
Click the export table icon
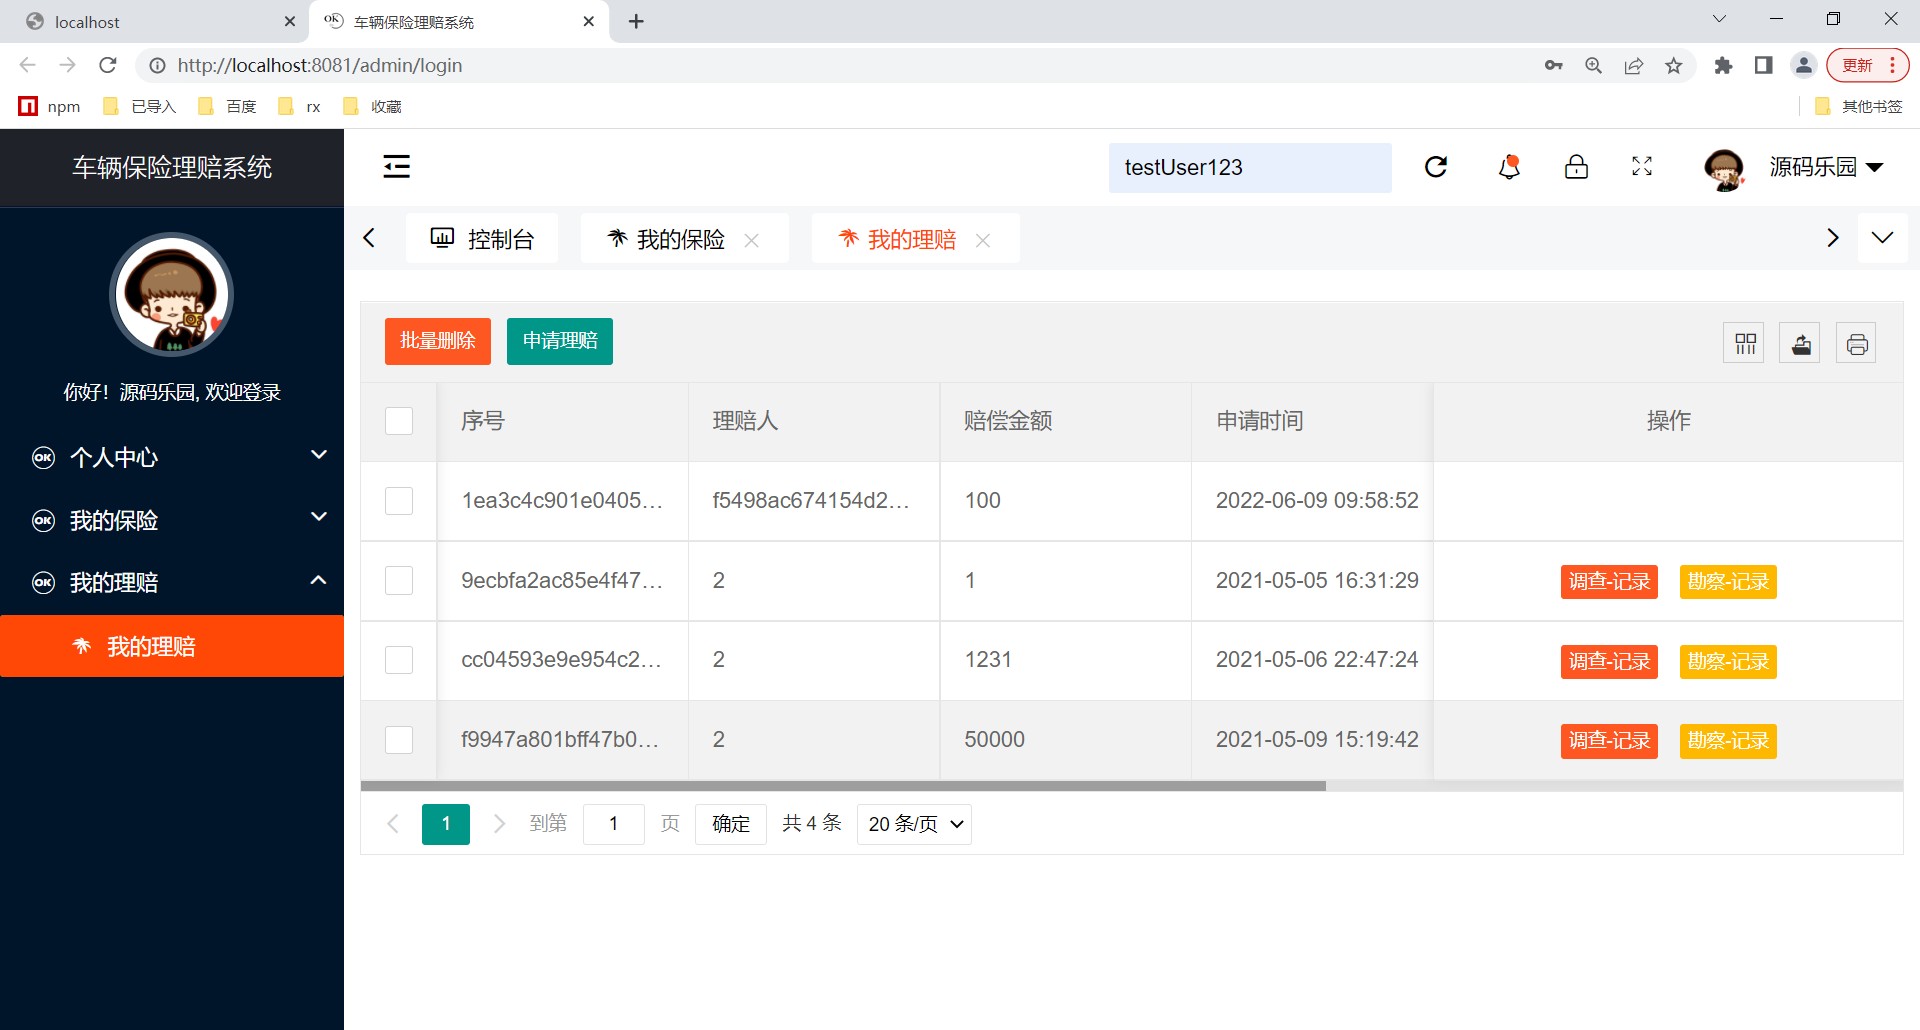click(1801, 344)
